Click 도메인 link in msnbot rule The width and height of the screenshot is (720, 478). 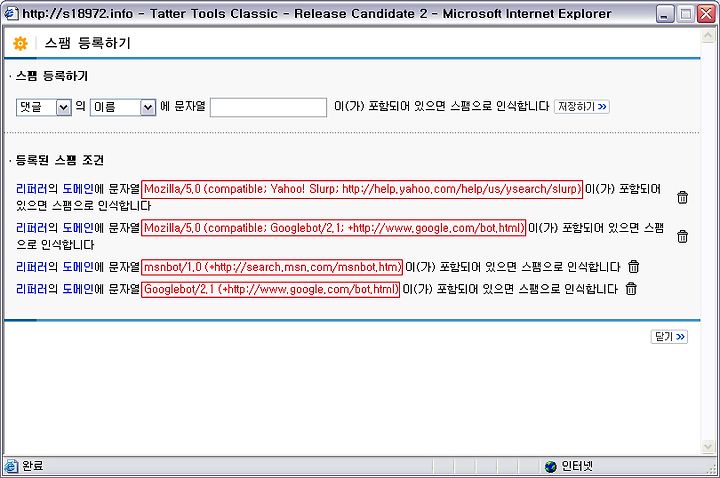pyautogui.click(x=78, y=266)
